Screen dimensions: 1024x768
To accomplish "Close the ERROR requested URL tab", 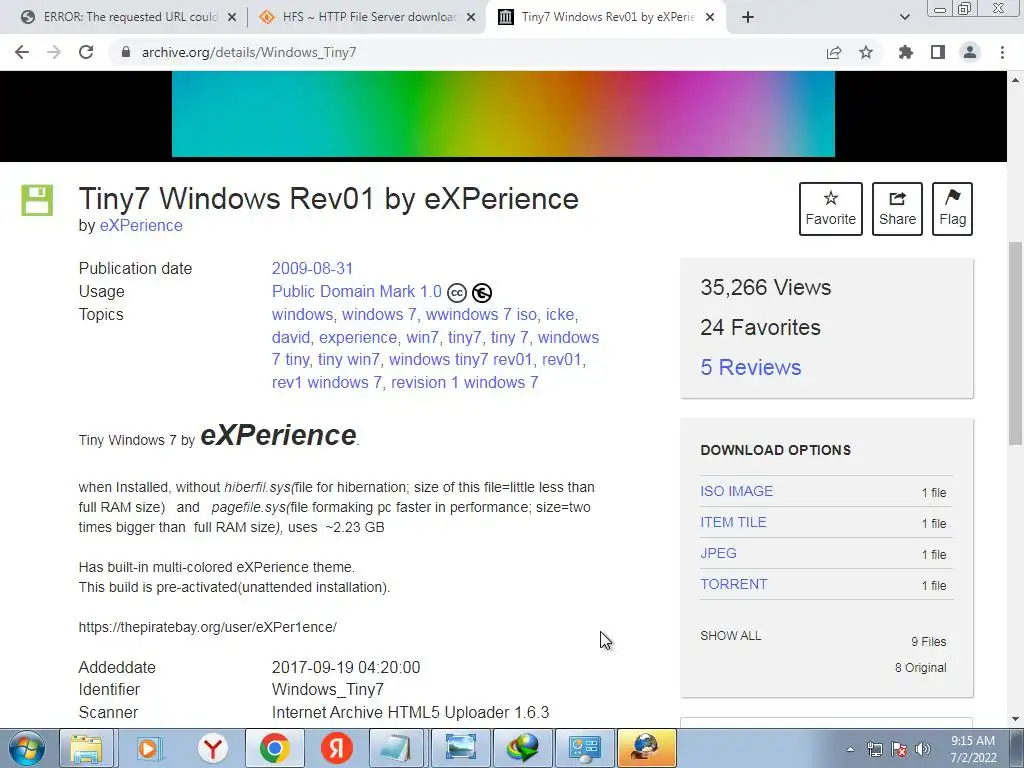I will click(232, 17).
